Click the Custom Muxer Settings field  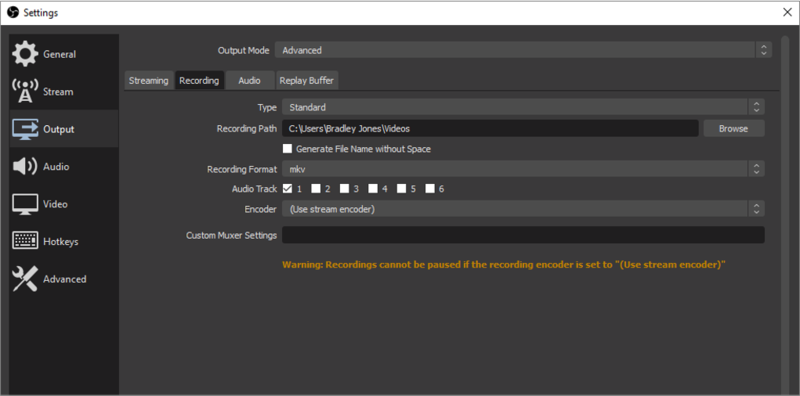pos(523,235)
